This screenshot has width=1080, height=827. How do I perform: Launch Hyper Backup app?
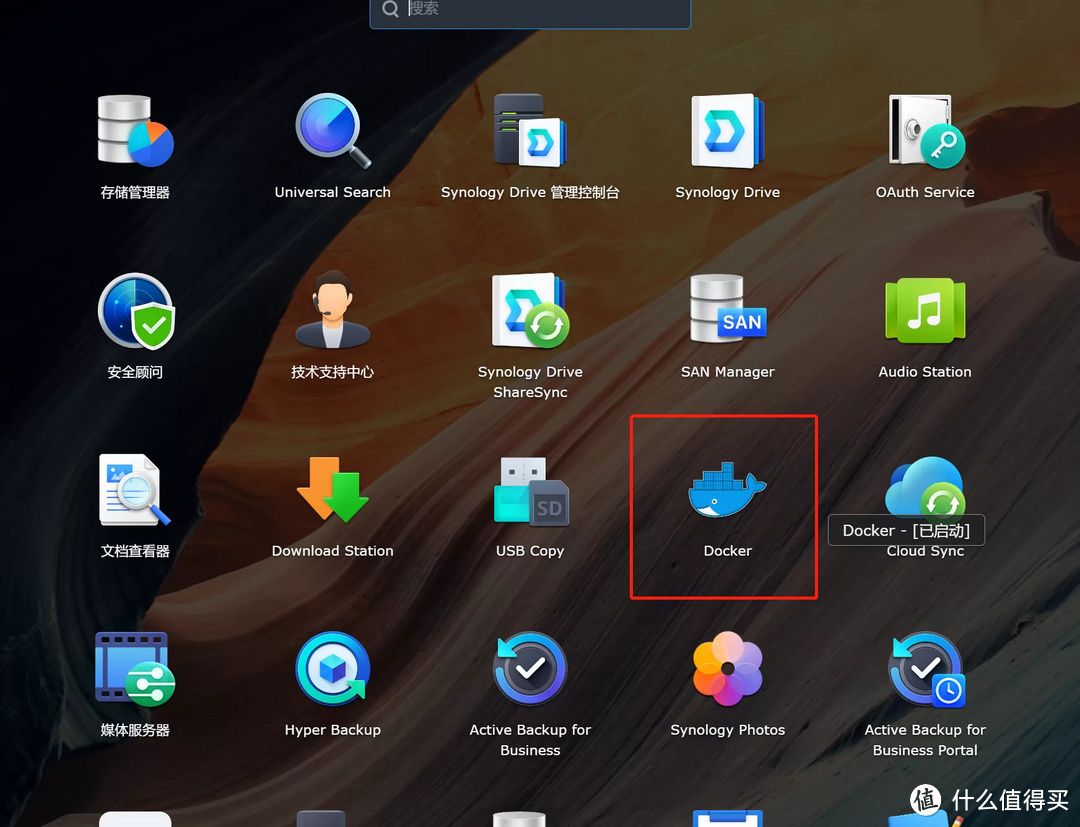pos(333,669)
